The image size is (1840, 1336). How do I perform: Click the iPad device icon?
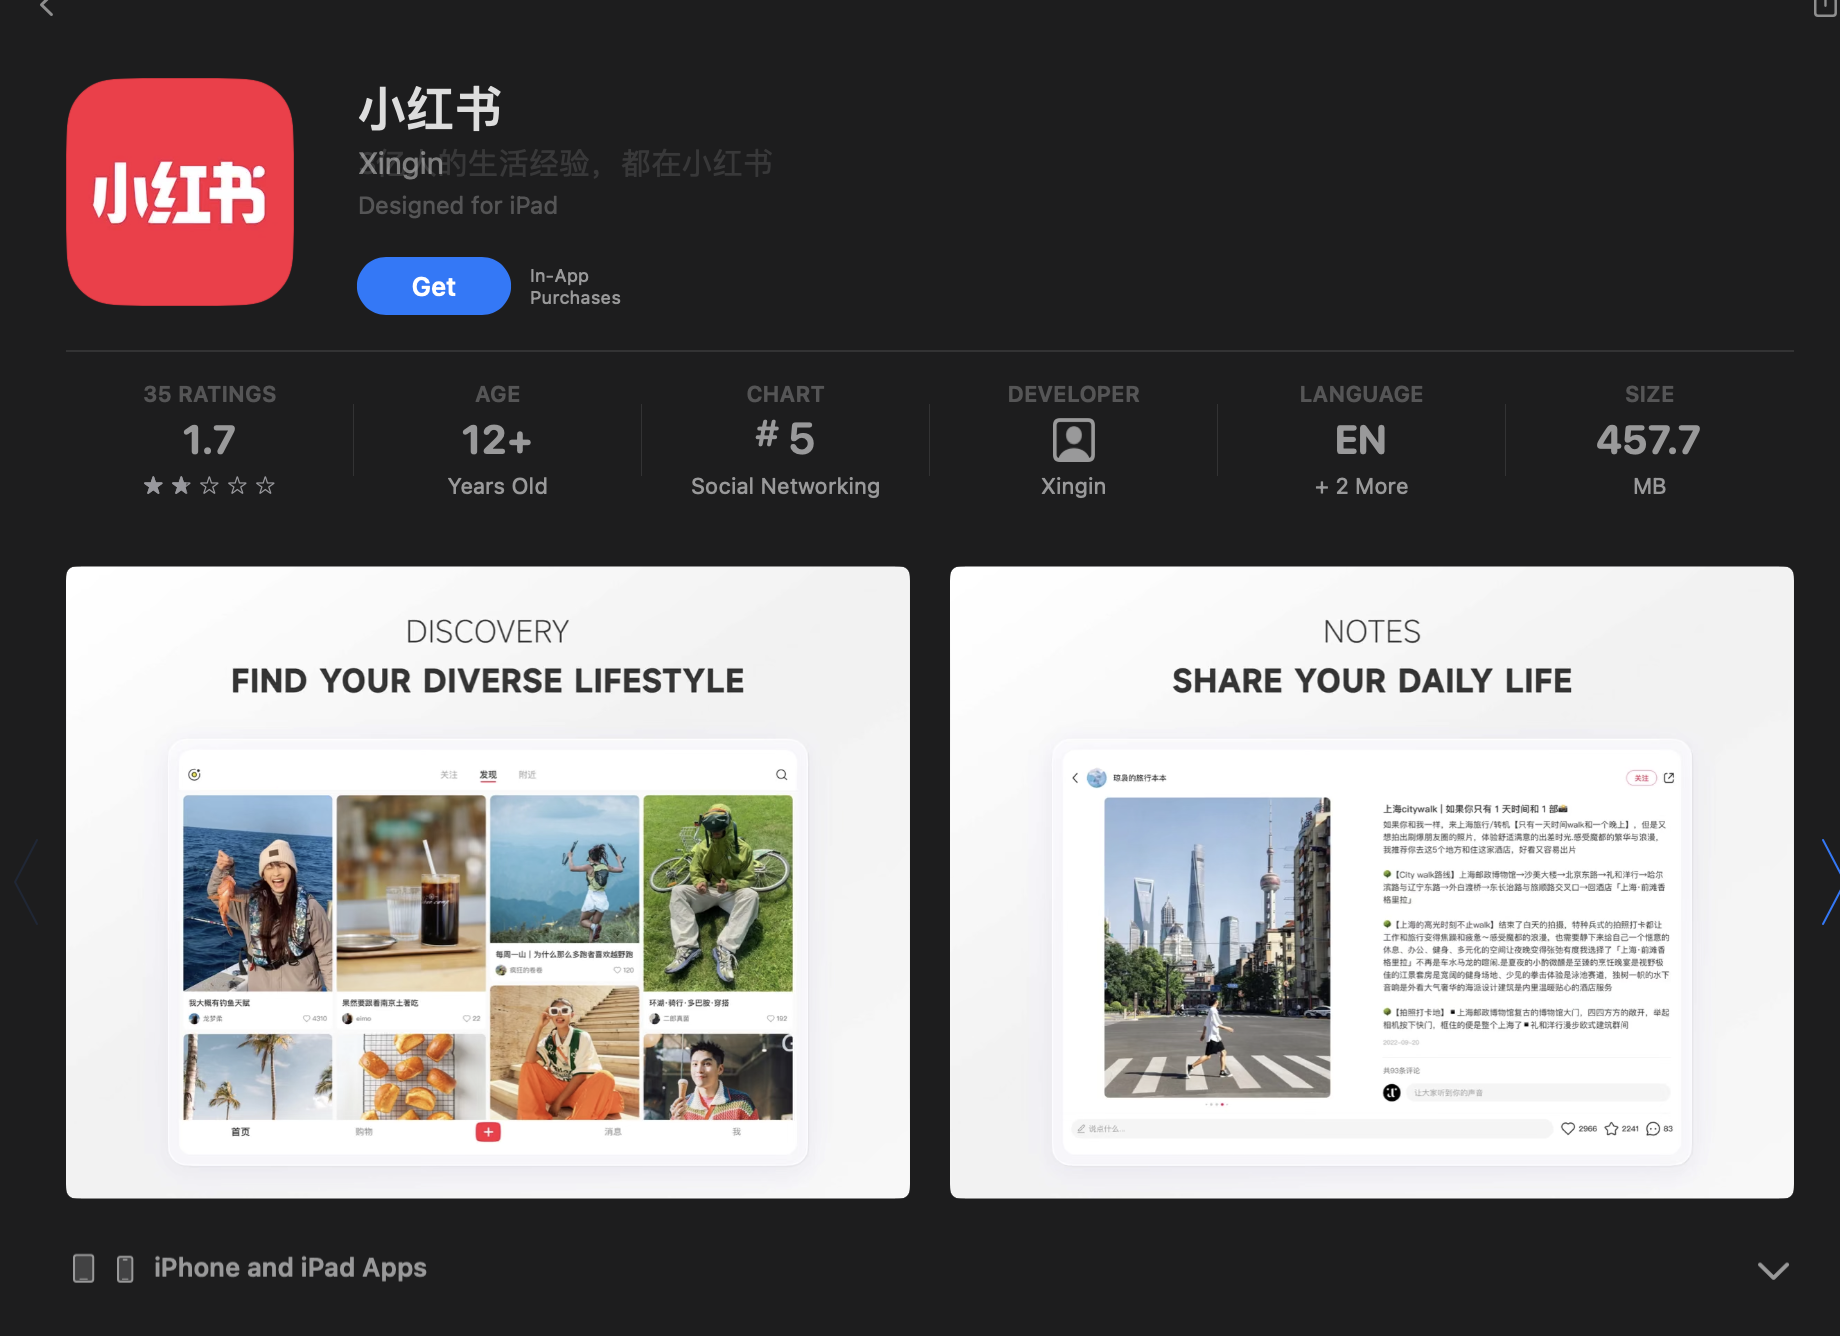pyautogui.click(x=84, y=1268)
